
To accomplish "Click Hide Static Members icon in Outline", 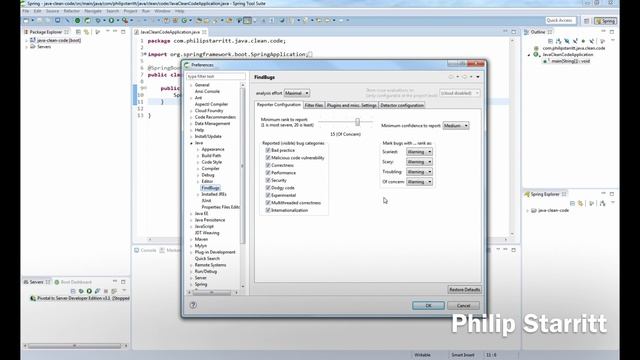I will [x=575, y=41].
